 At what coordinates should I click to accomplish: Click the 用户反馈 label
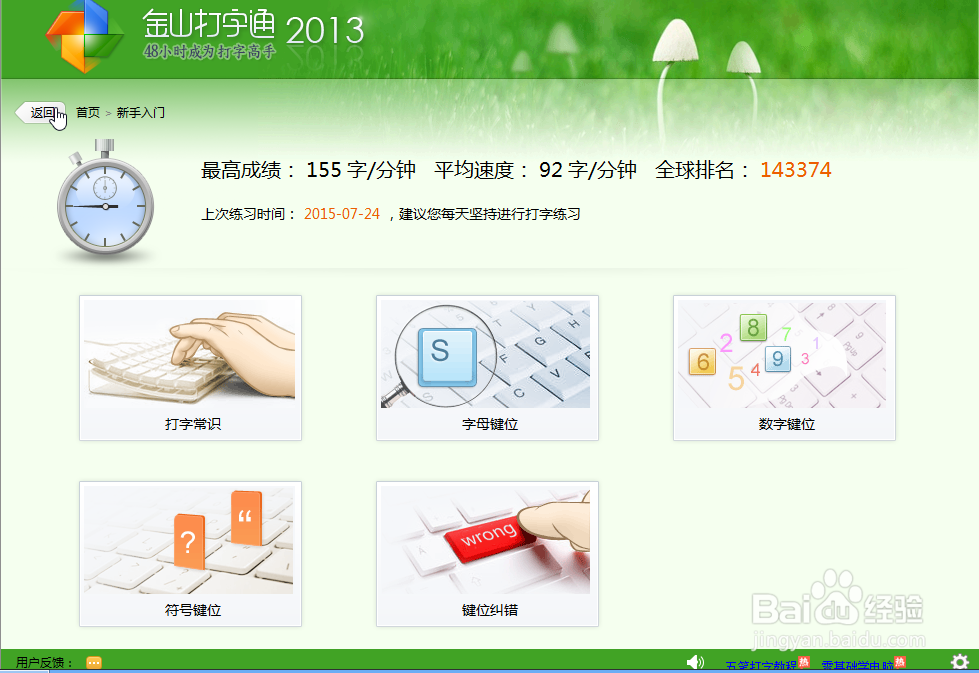(x=44, y=662)
